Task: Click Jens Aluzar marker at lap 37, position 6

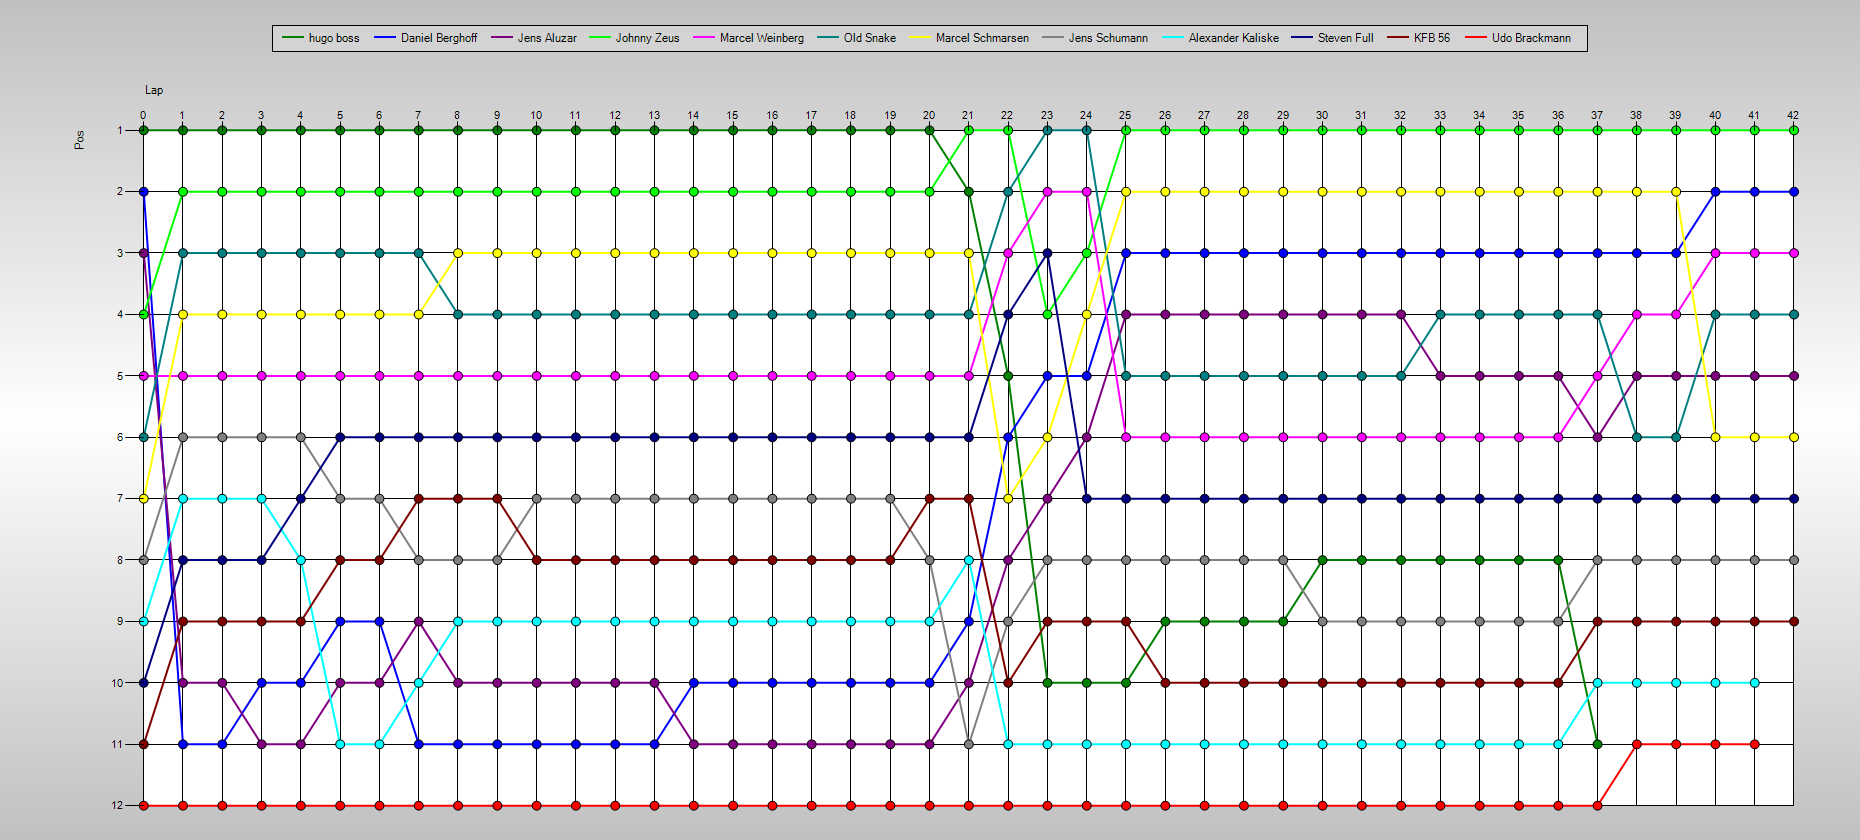Action: 1597,437
